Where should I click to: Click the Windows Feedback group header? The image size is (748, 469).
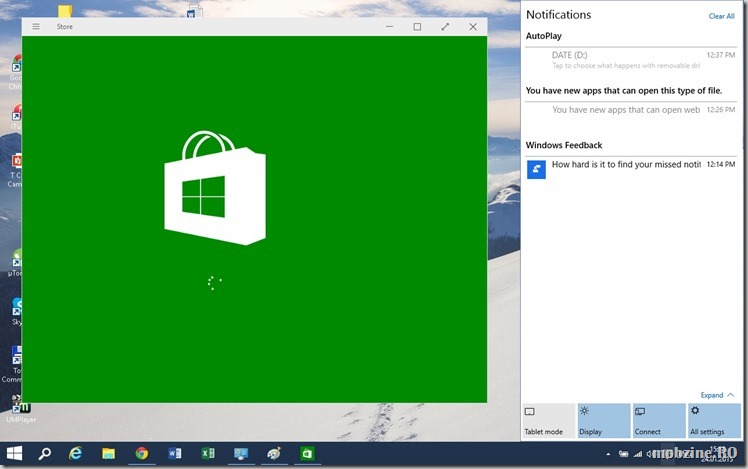[x=564, y=145]
